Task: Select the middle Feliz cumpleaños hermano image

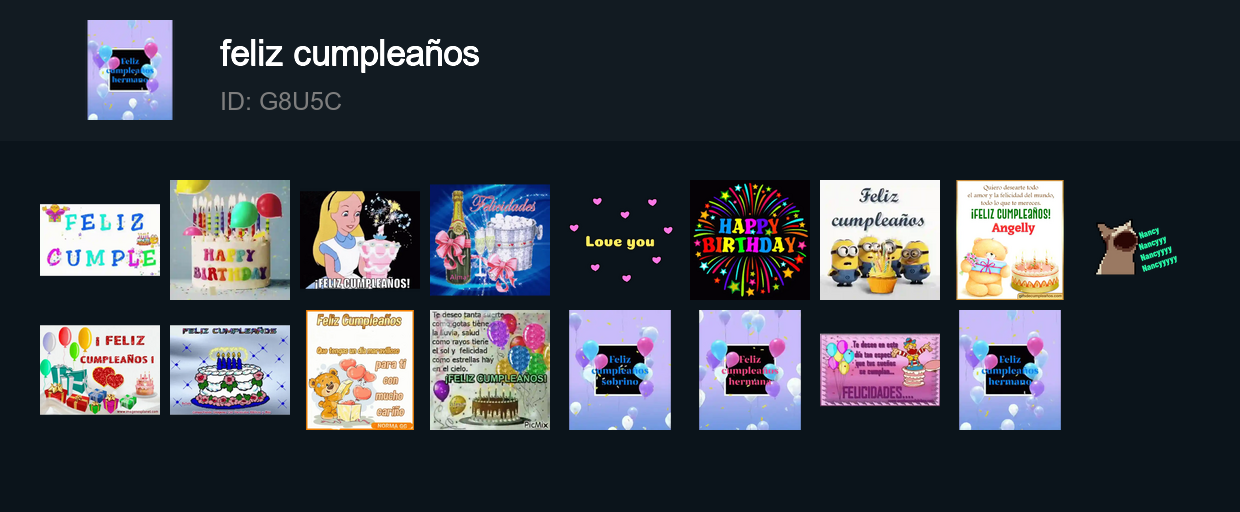Action: click(x=750, y=370)
